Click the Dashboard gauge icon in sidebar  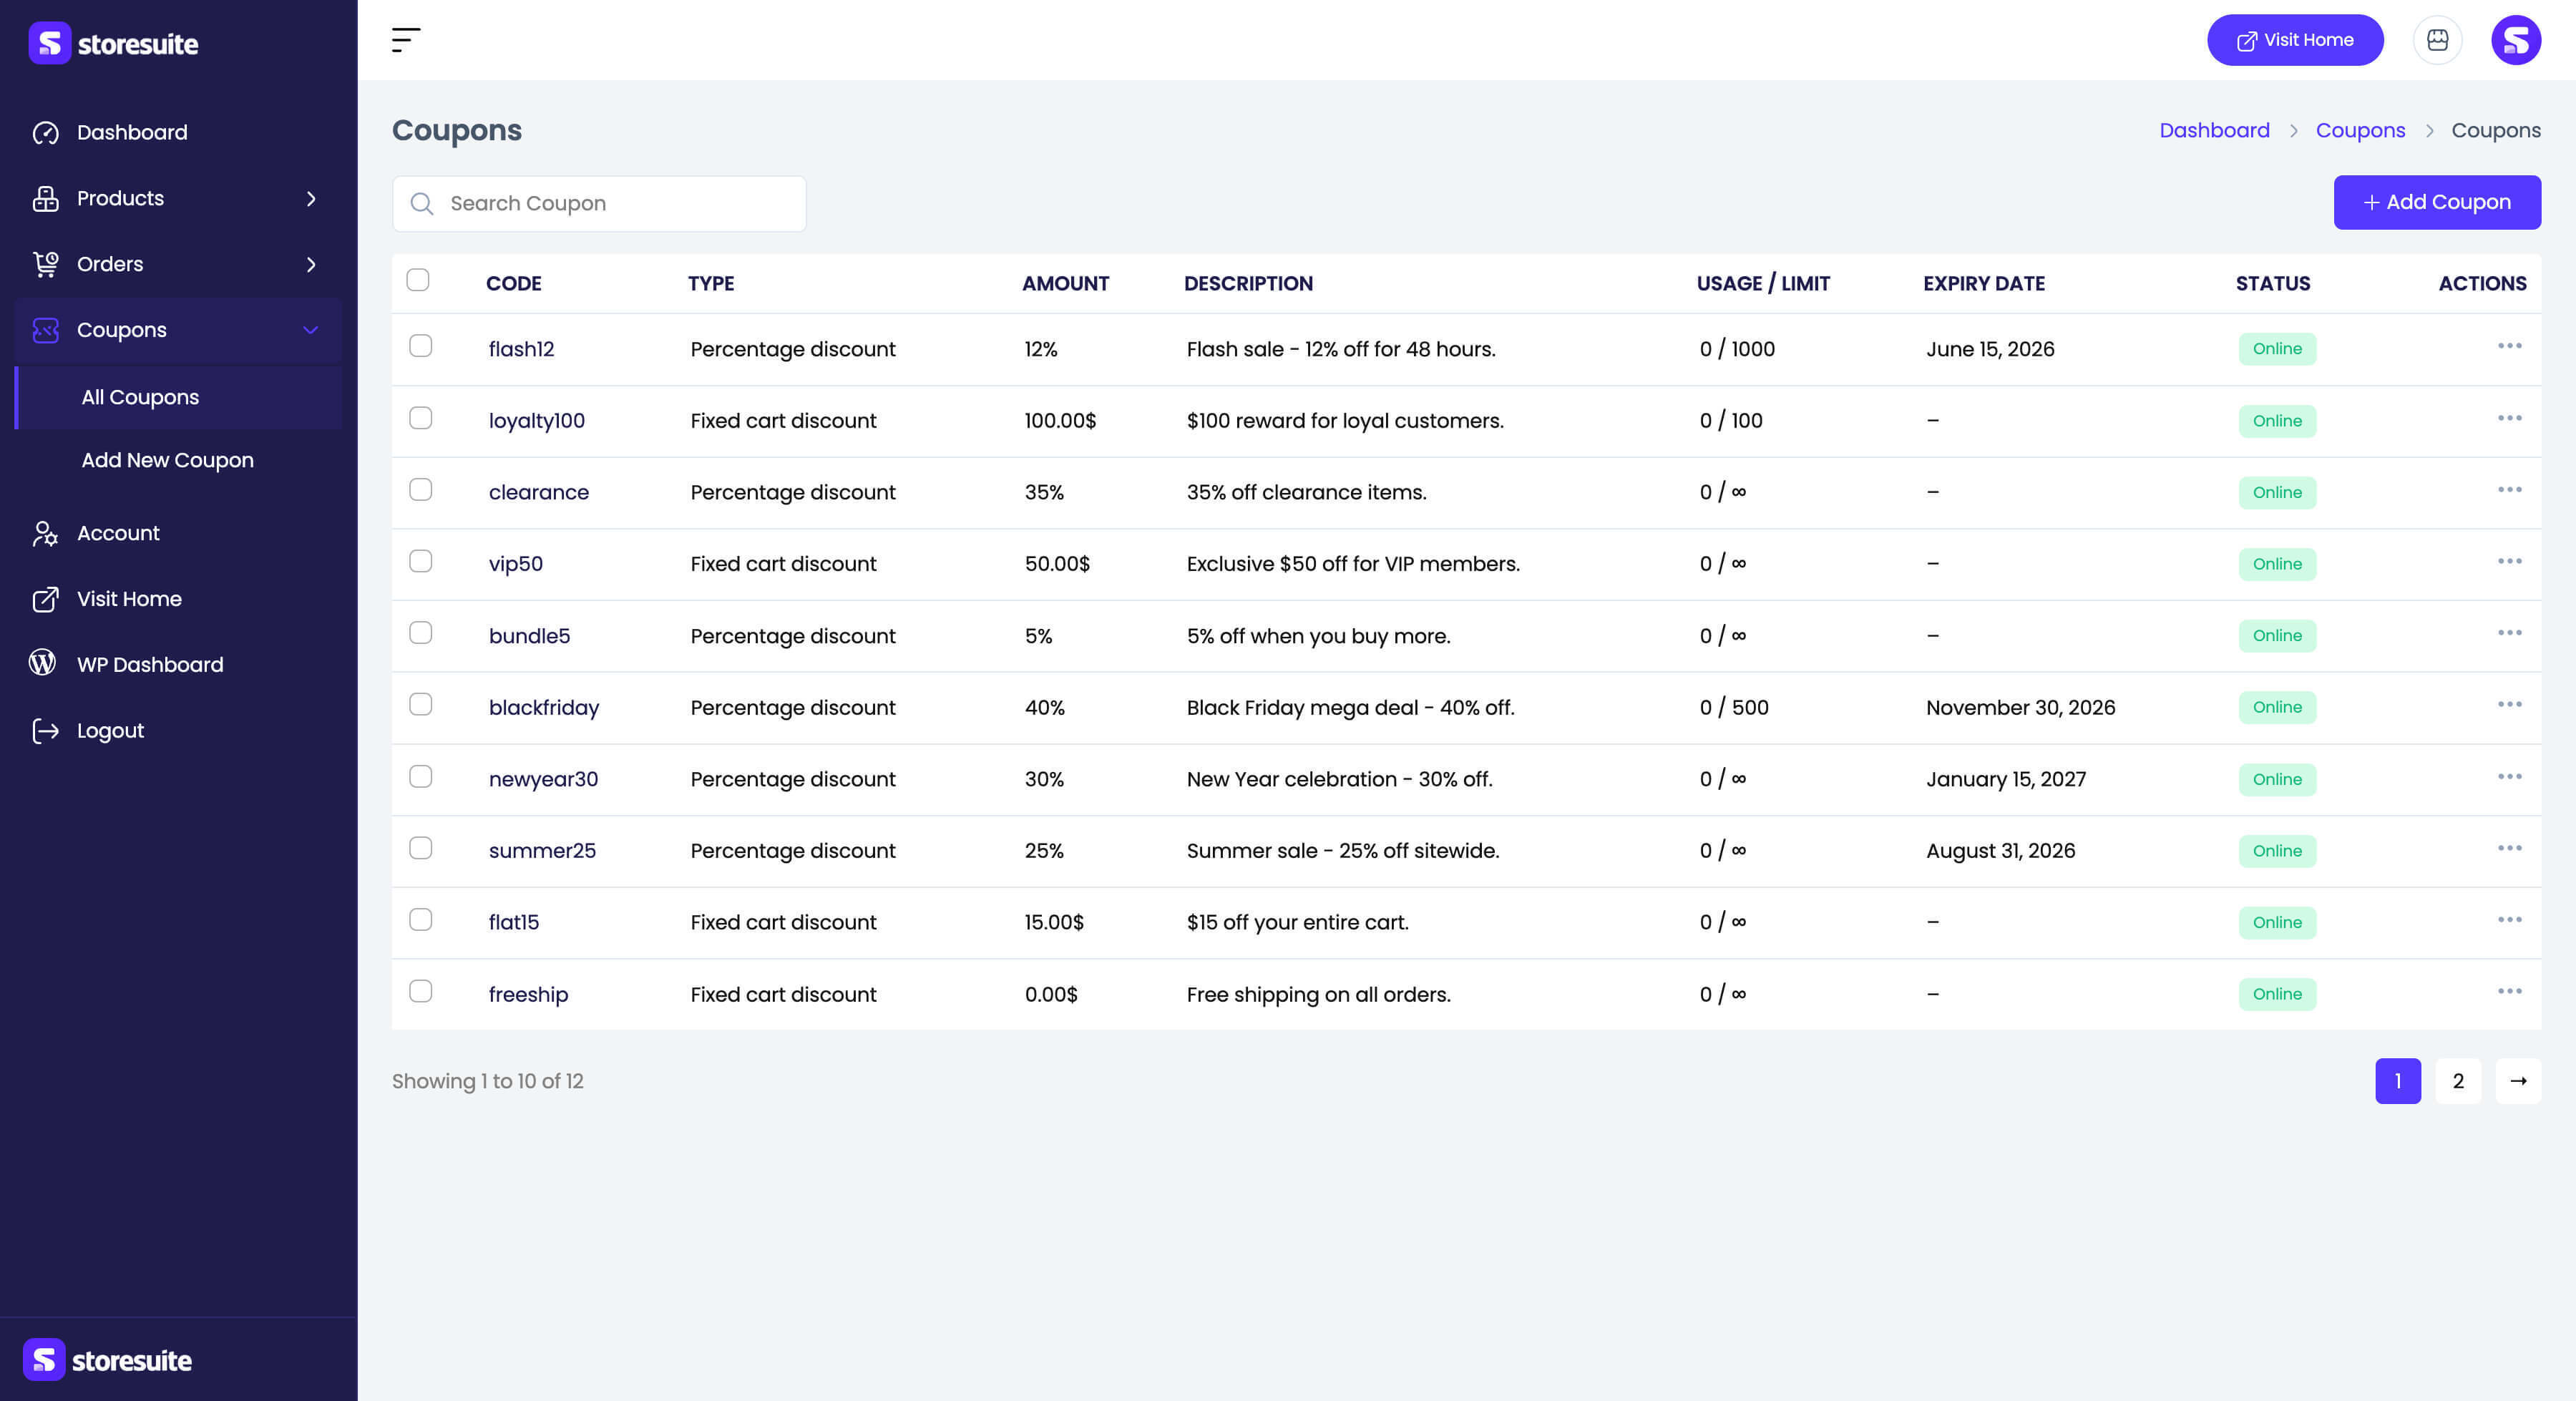[x=45, y=133]
